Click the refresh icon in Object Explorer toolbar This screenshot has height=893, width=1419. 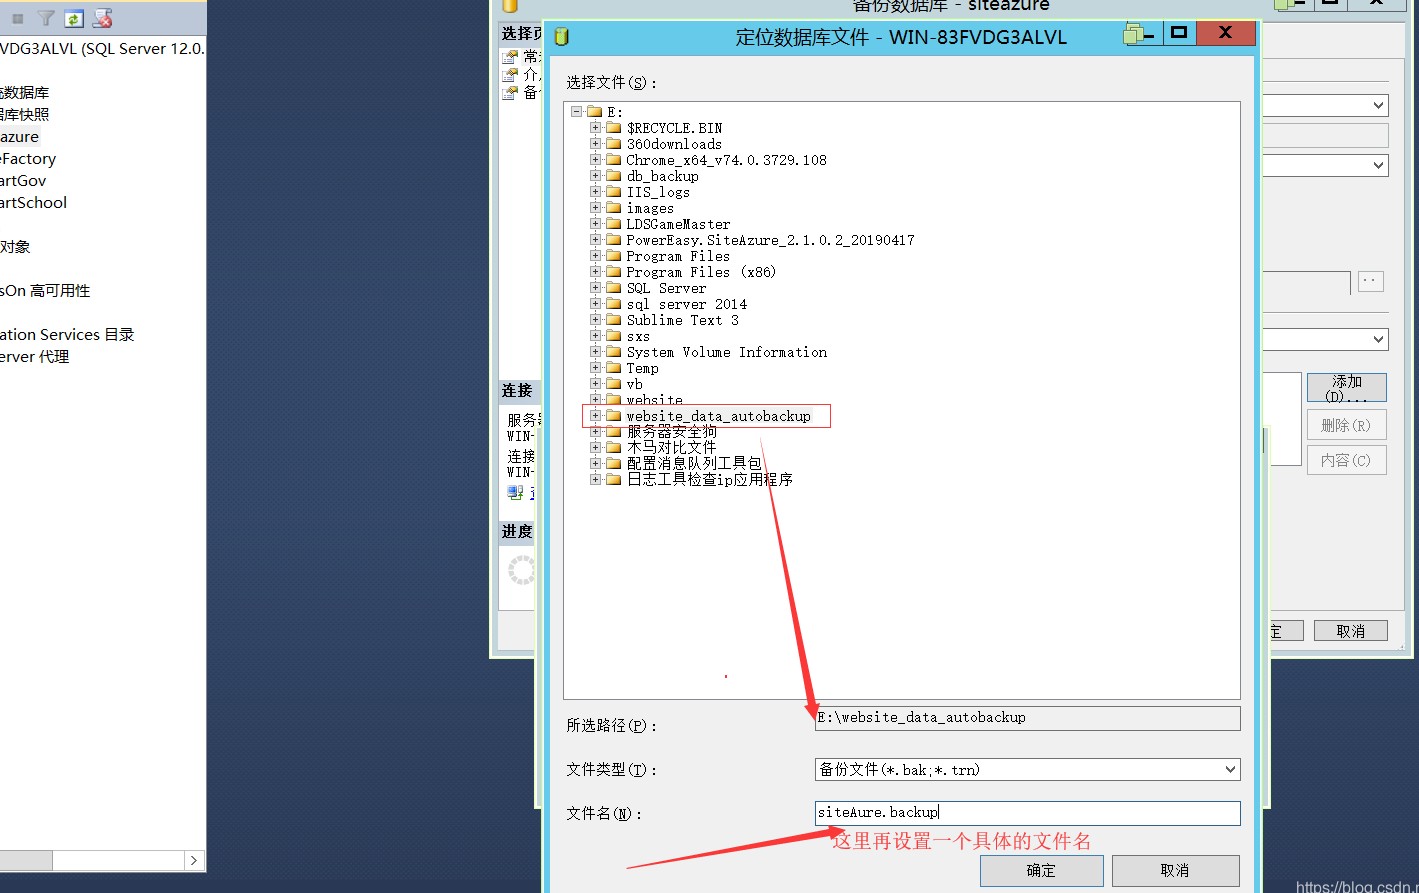coord(73,17)
